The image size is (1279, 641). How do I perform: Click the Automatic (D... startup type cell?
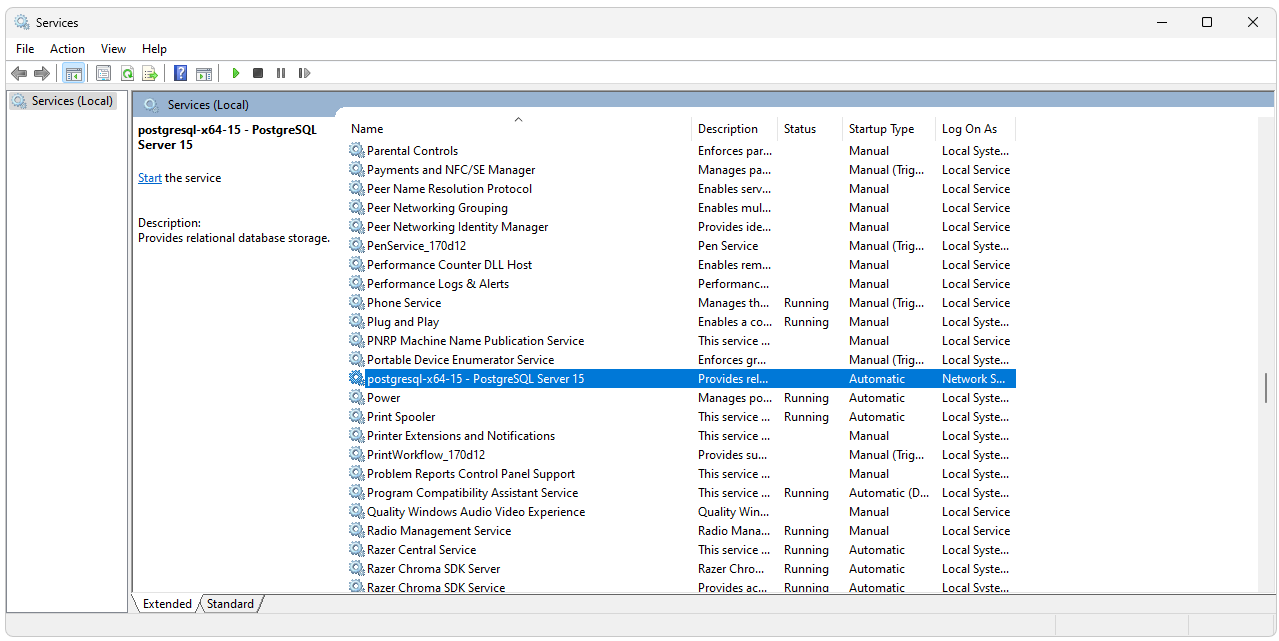(889, 493)
